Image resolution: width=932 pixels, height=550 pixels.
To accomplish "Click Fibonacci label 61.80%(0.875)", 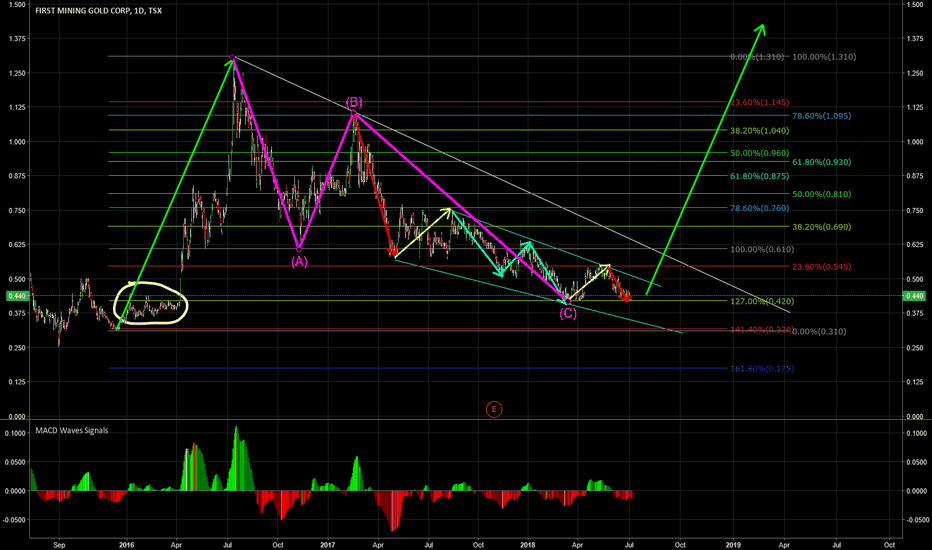I will tap(760, 177).
